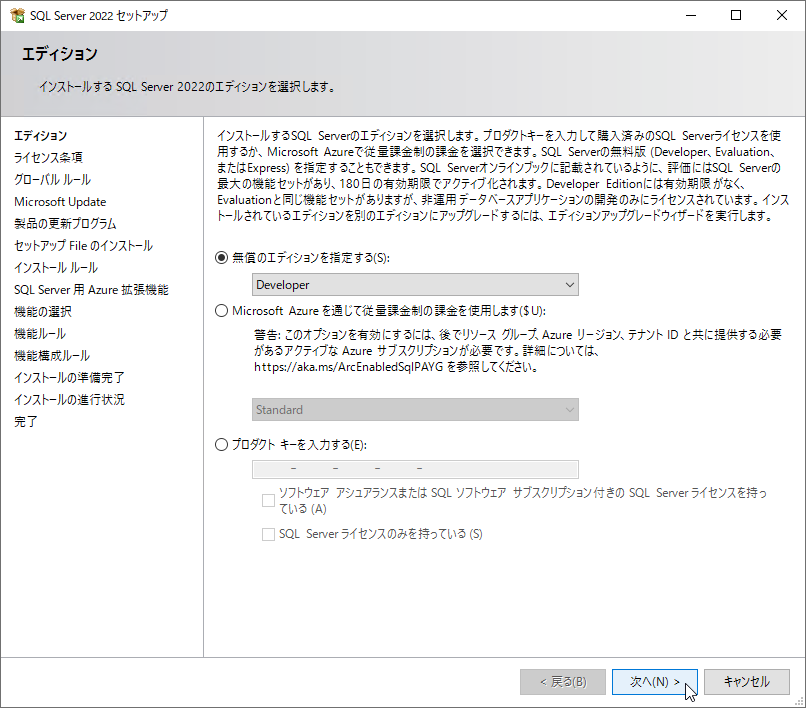806x708 pixels.
Task: Check the SQL Server license only checkbox
Action: pyautogui.click(x=268, y=534)
